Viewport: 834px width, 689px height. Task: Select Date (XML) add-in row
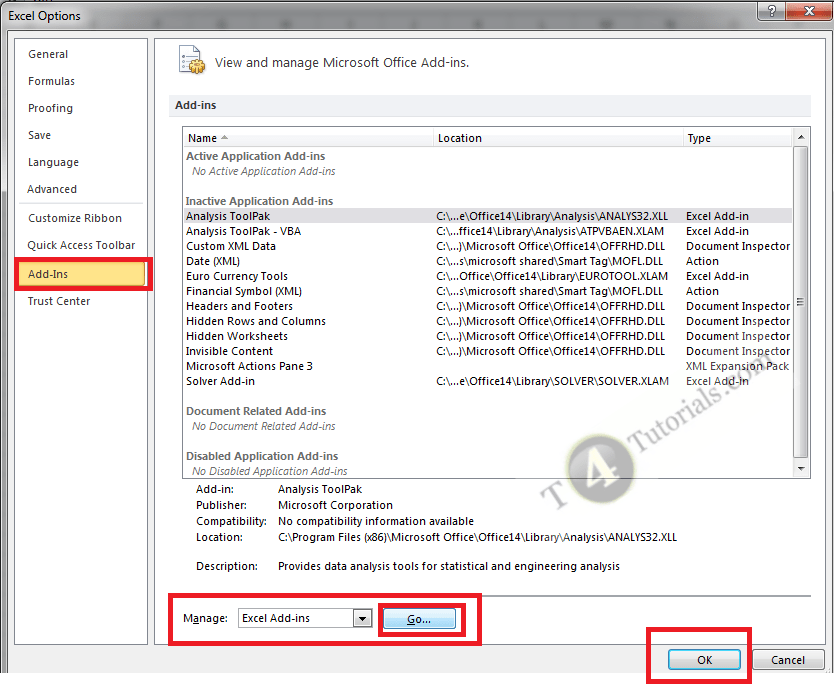coord(487,261)
